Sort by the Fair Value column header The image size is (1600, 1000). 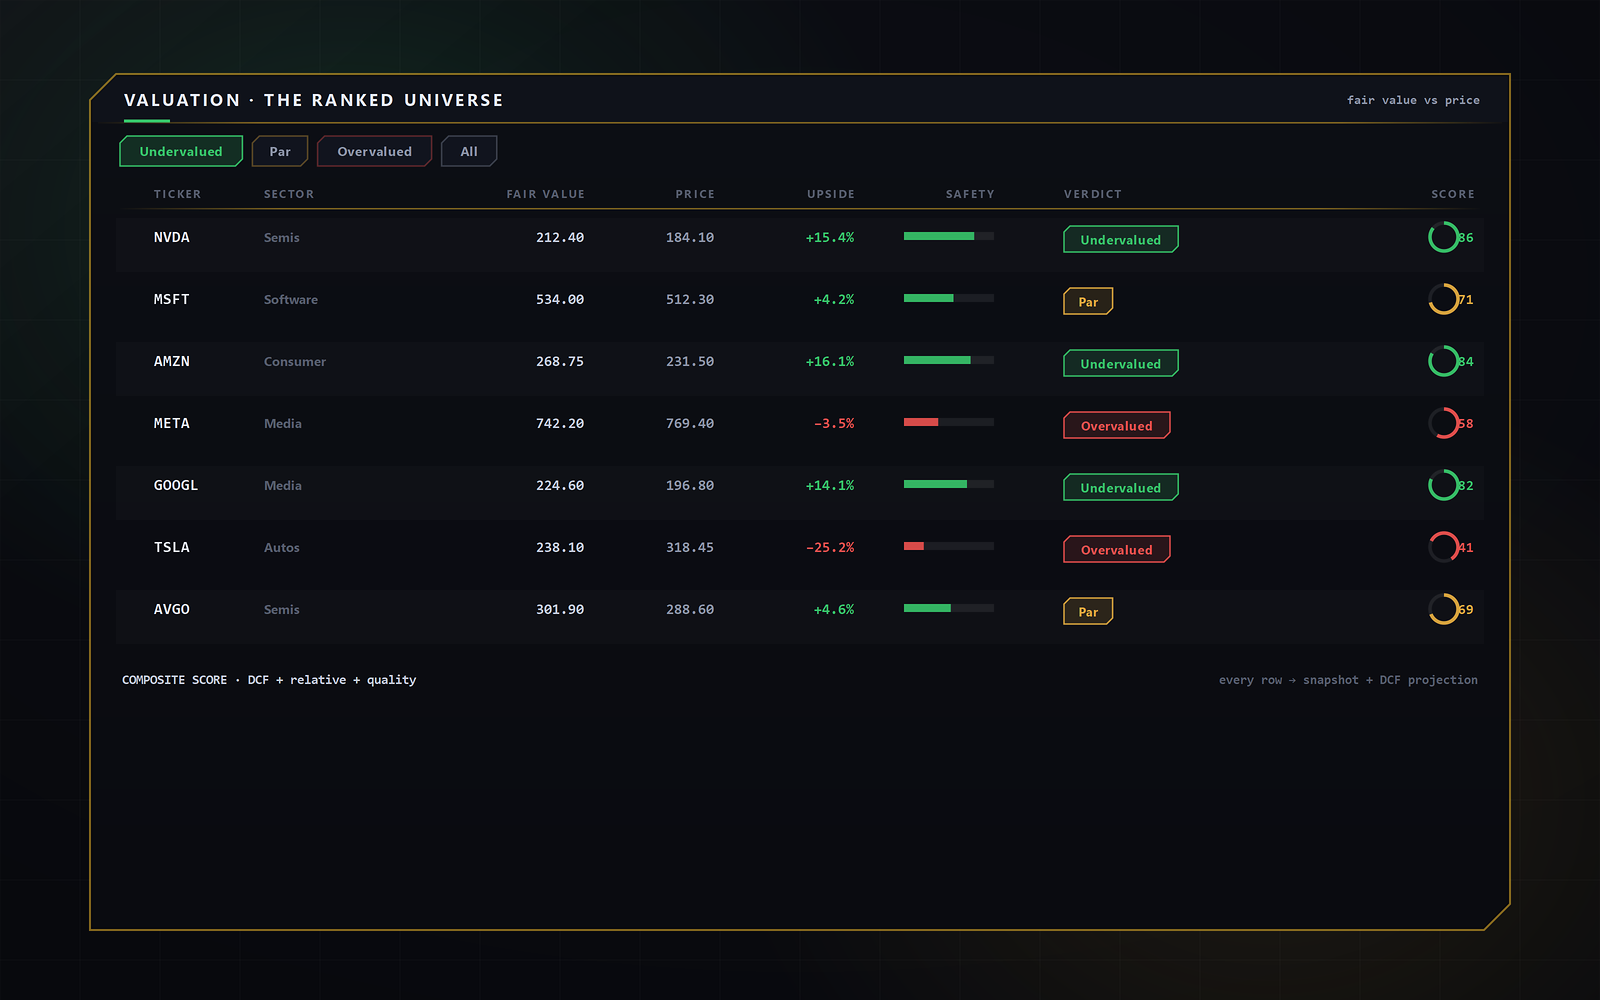point(545,194)
